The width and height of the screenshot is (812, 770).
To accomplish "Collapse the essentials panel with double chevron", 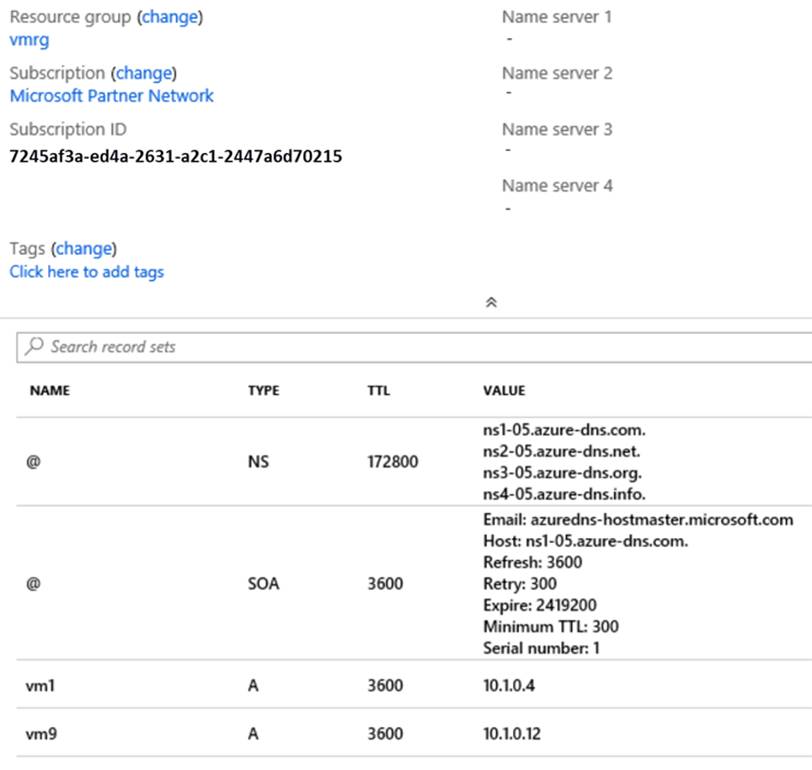I will tap(491, 302).
